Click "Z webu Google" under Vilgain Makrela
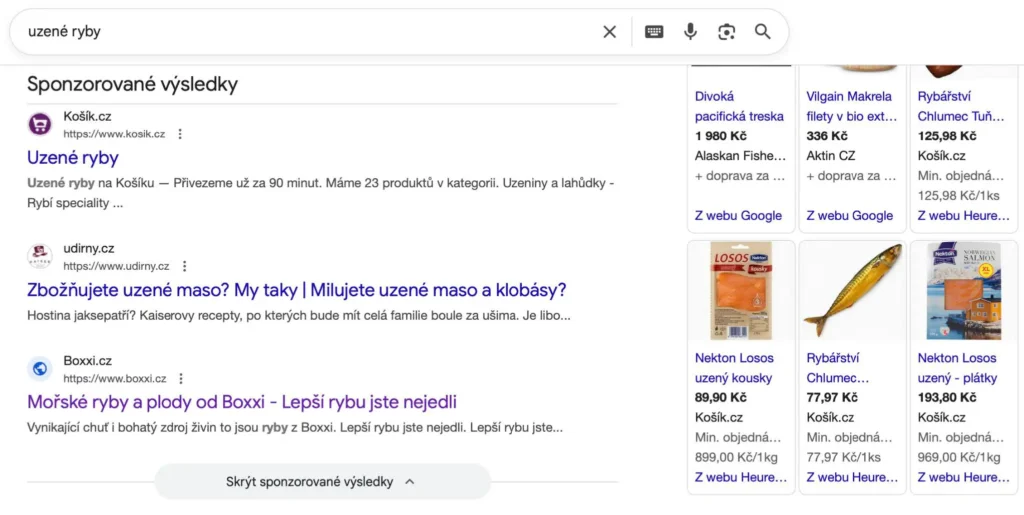 click(850, 216)
